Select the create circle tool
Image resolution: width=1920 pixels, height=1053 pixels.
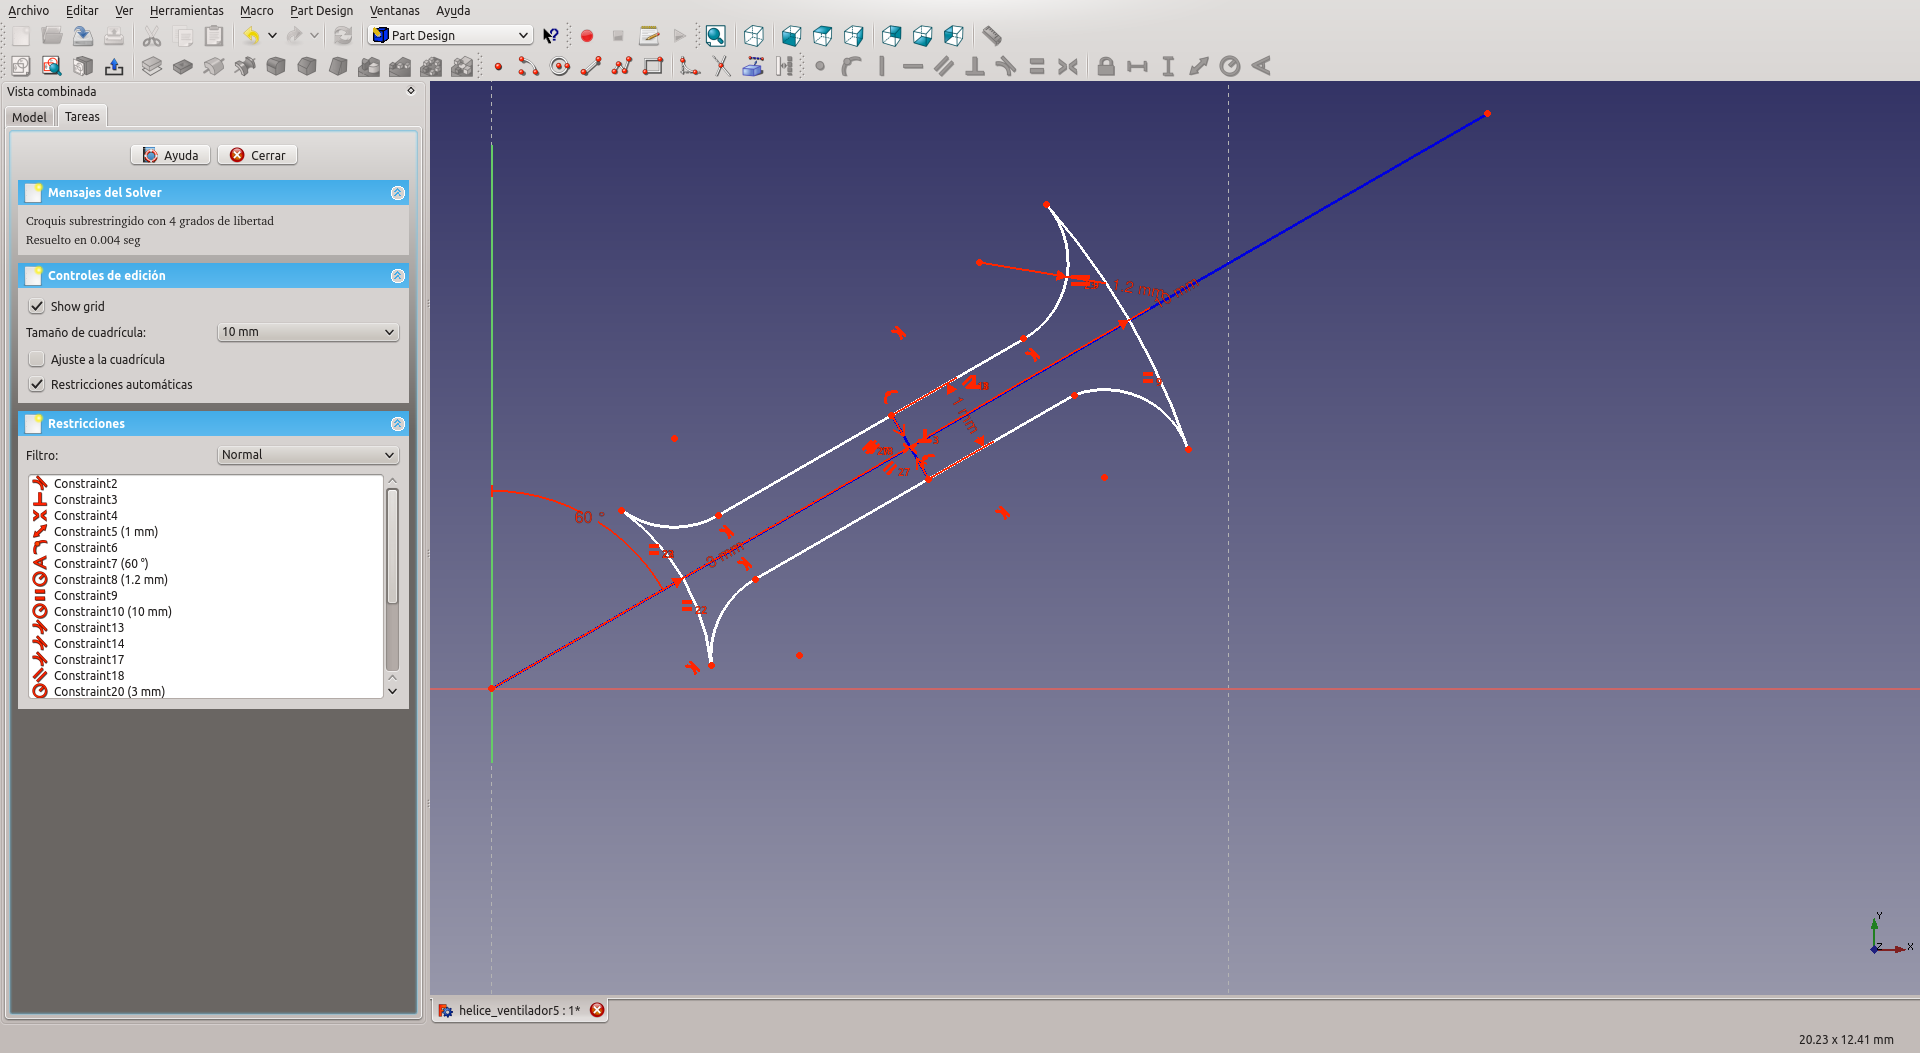click(x=560, y=67)
